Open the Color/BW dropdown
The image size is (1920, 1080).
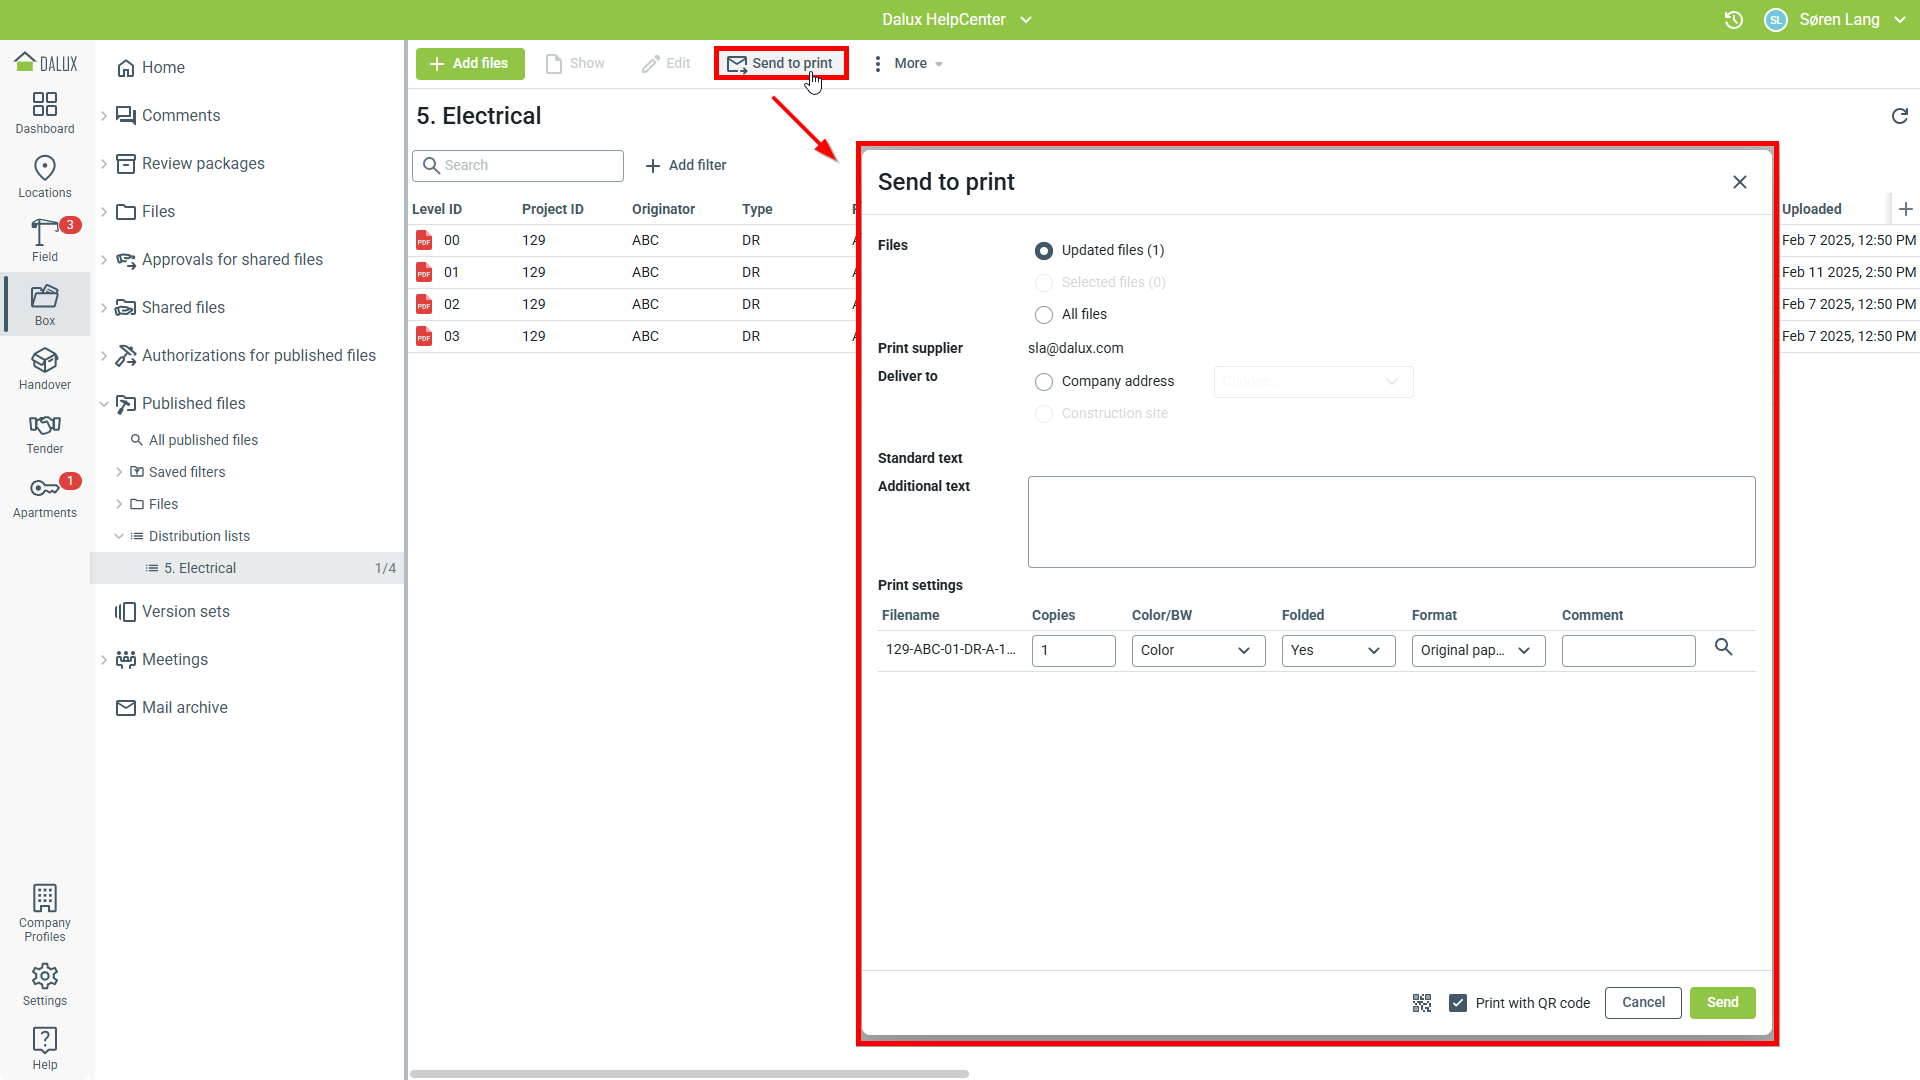pyautogui.click(x=1198, y=651)
